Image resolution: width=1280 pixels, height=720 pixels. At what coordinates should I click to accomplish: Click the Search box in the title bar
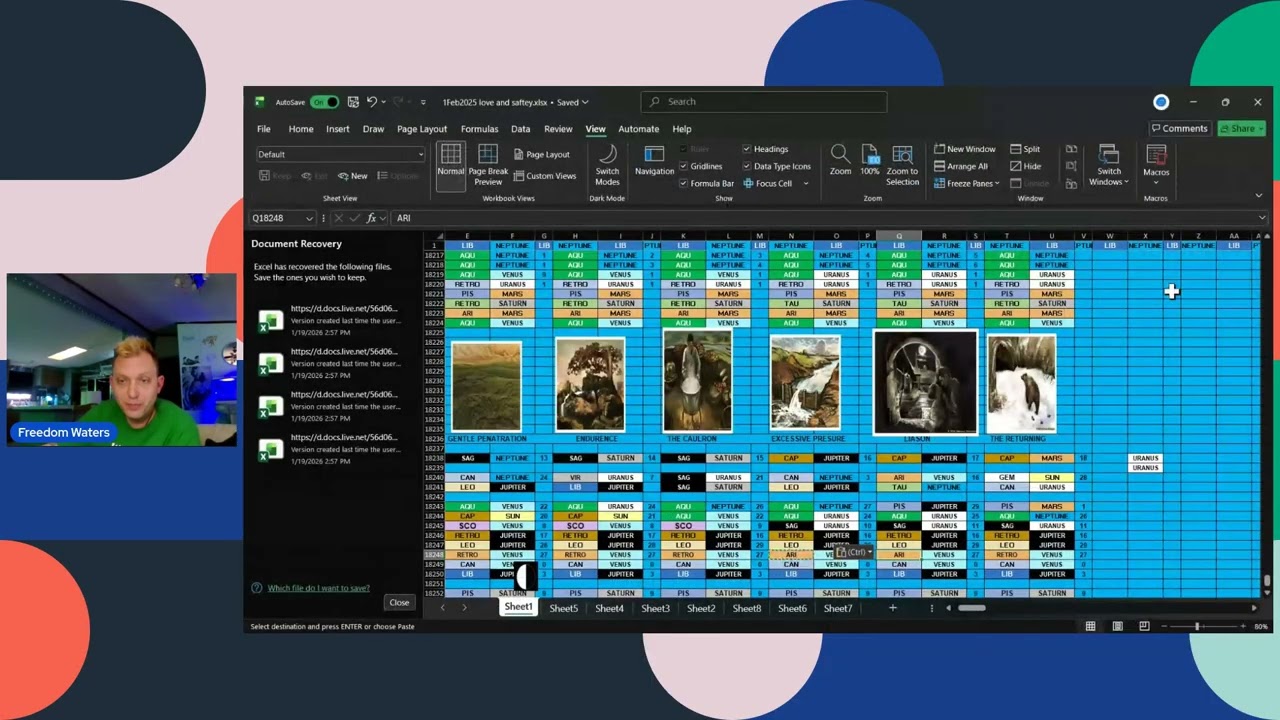(x=764, y=102)
